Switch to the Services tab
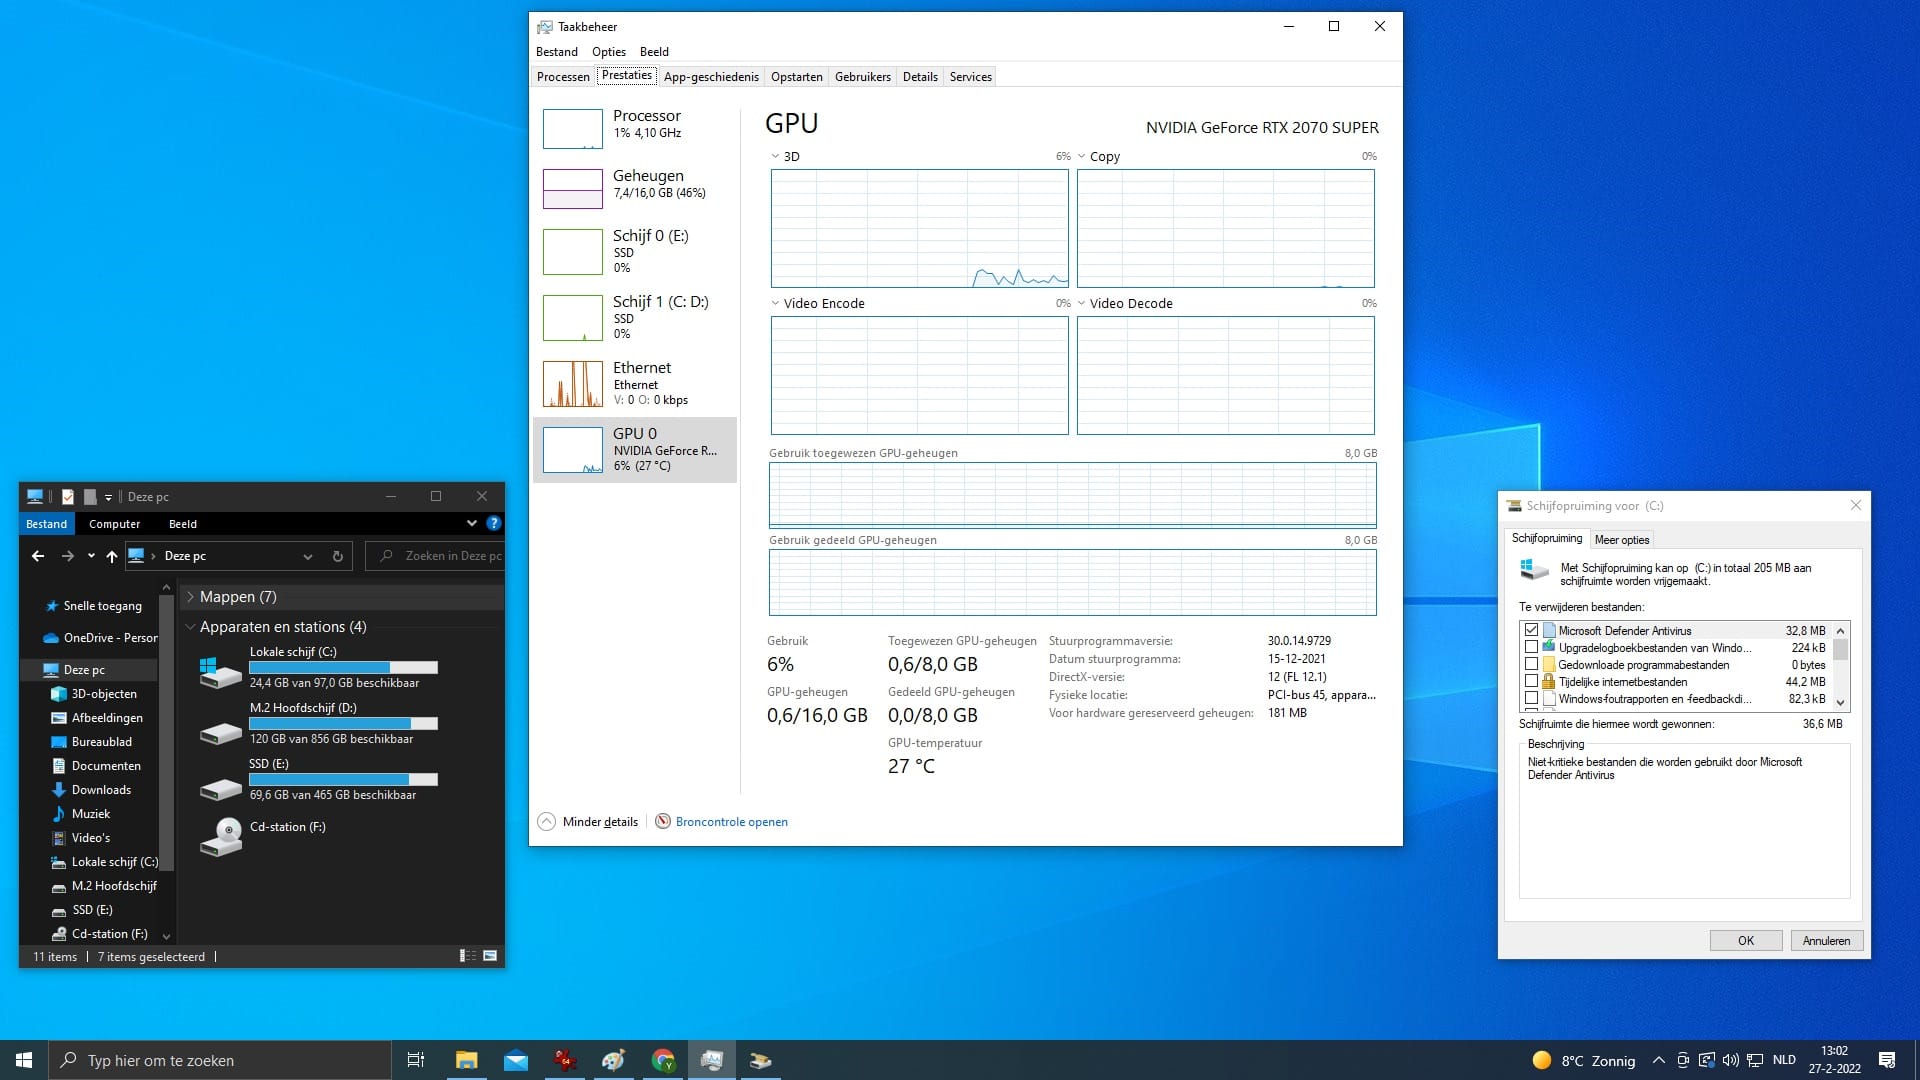 pos(970,77)
